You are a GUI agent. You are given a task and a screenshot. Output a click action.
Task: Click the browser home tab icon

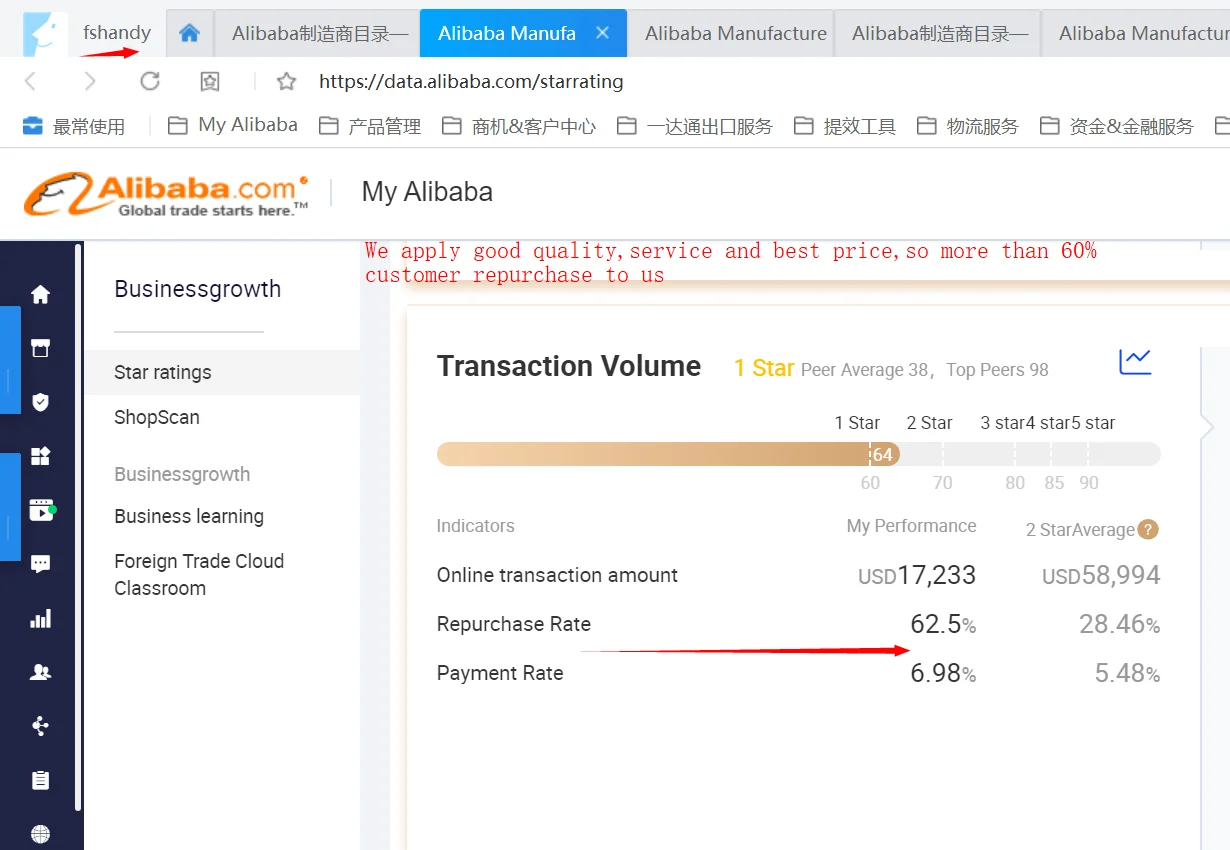pyautogui.click(x=190, y=33)
